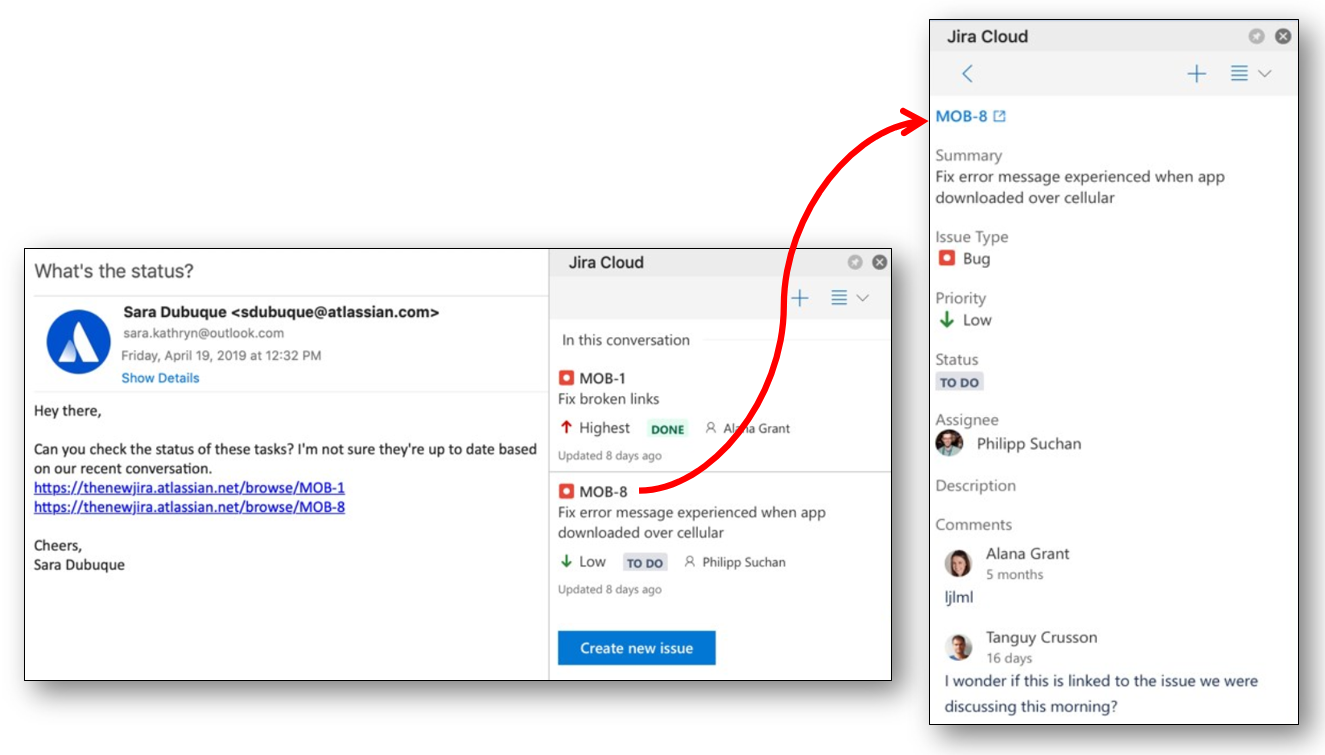Click 'Fix broken links' summary text
The width and height of the screenshot is (1325, 755).
tap(608, 399)
